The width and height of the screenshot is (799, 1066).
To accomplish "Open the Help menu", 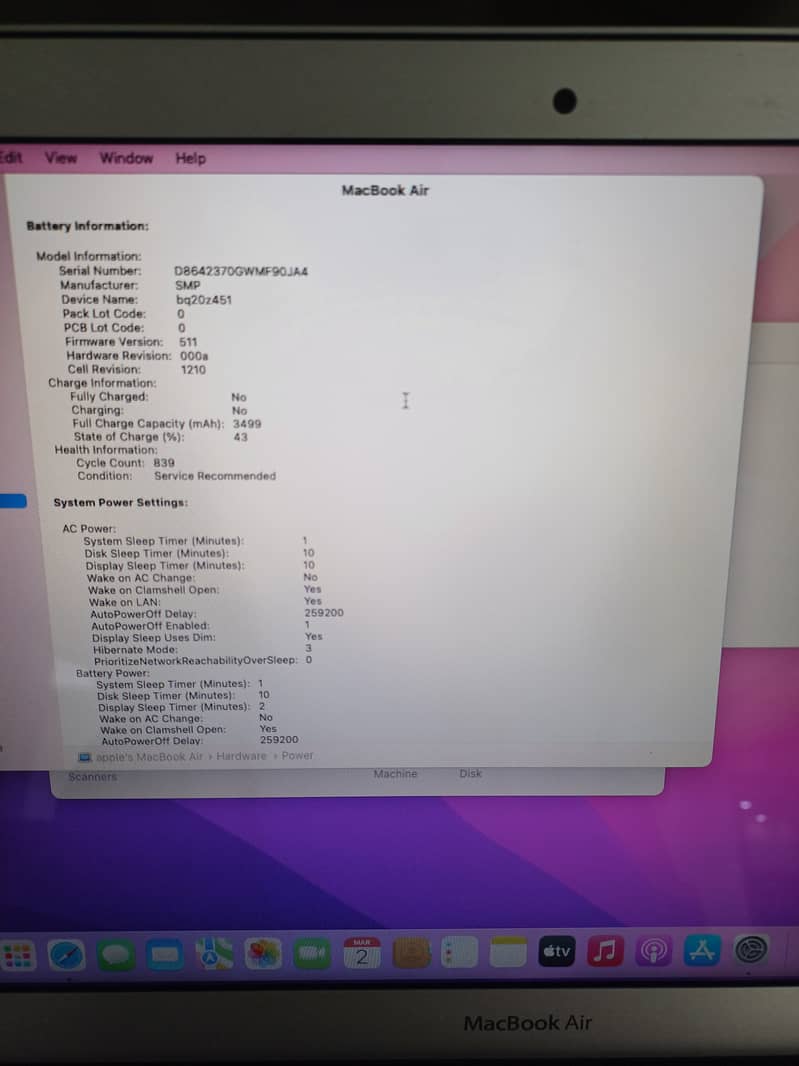I will click(x=190, y=158).
